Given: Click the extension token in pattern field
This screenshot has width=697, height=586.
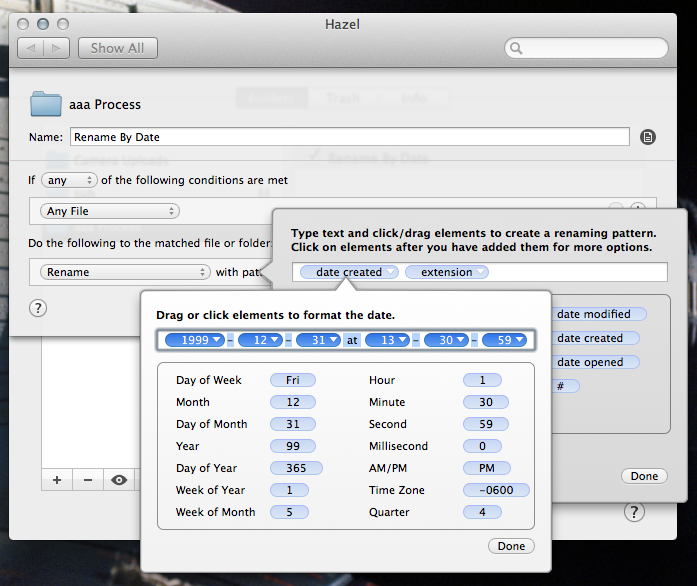Looking at the screenshot, I should (x=447, y=272).
